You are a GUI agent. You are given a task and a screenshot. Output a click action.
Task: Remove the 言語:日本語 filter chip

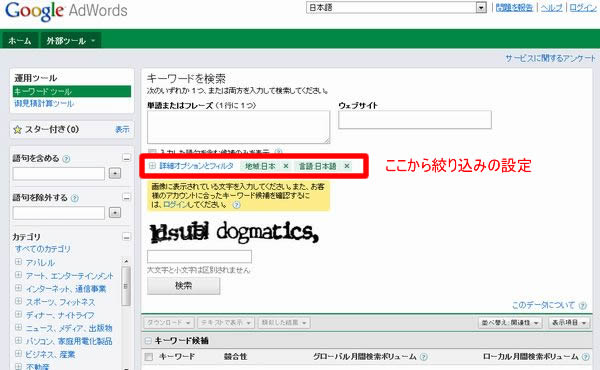(347, 166)
